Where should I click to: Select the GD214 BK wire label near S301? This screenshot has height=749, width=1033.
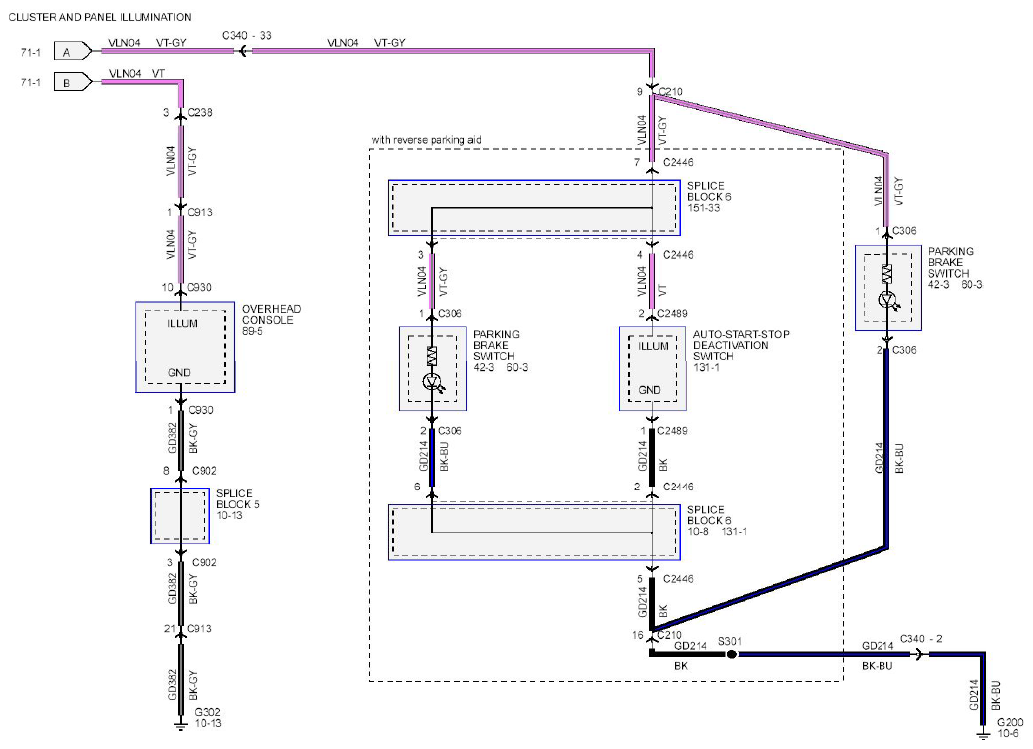[x=689, y=655]
